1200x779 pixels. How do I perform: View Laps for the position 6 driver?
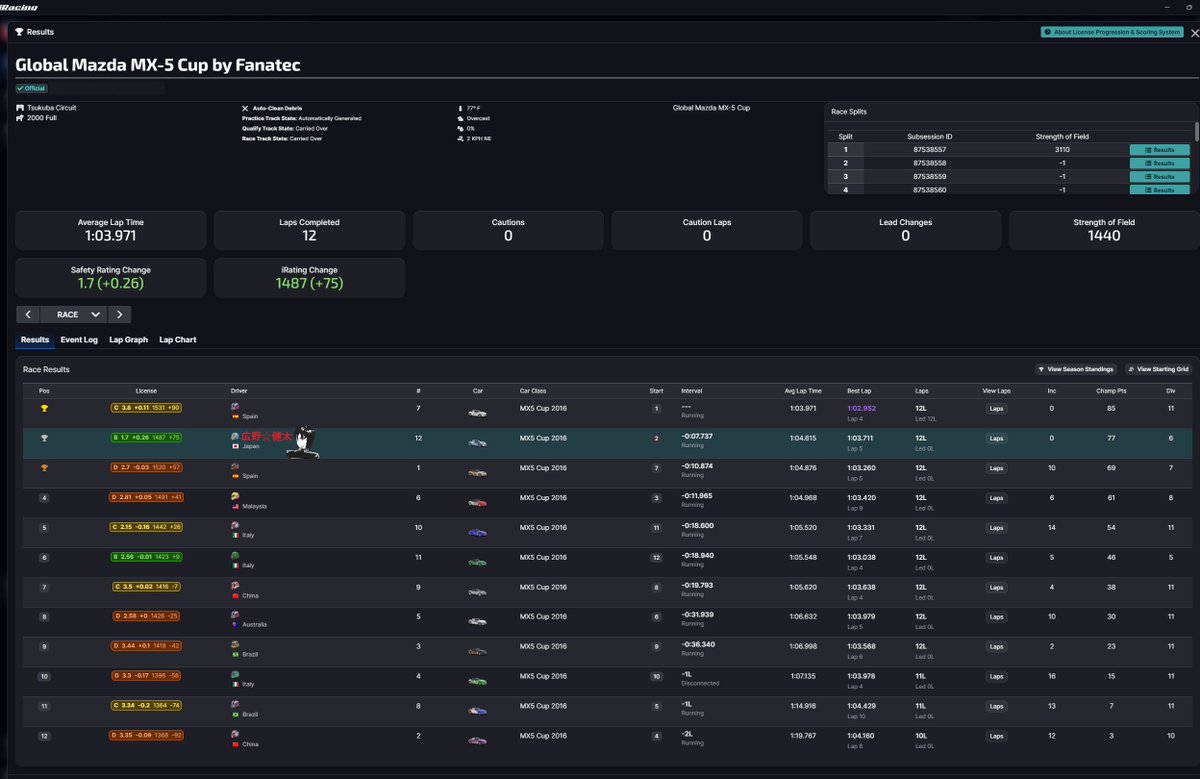(x=996, y=558)
